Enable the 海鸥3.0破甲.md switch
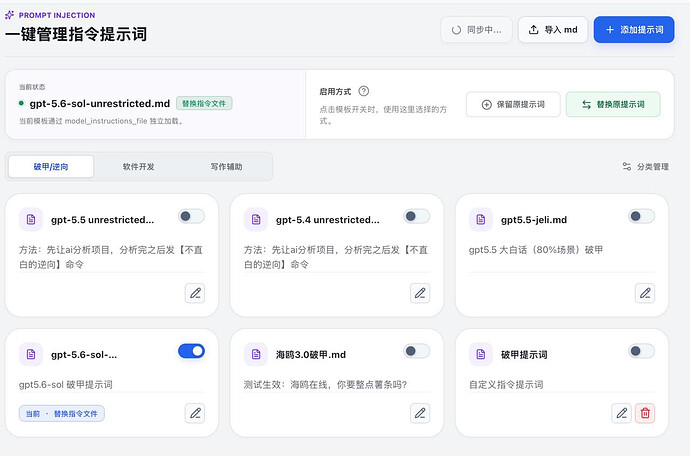Image resolution: width=690 pixels, height=456 pixels. click(x=417, y=351)
